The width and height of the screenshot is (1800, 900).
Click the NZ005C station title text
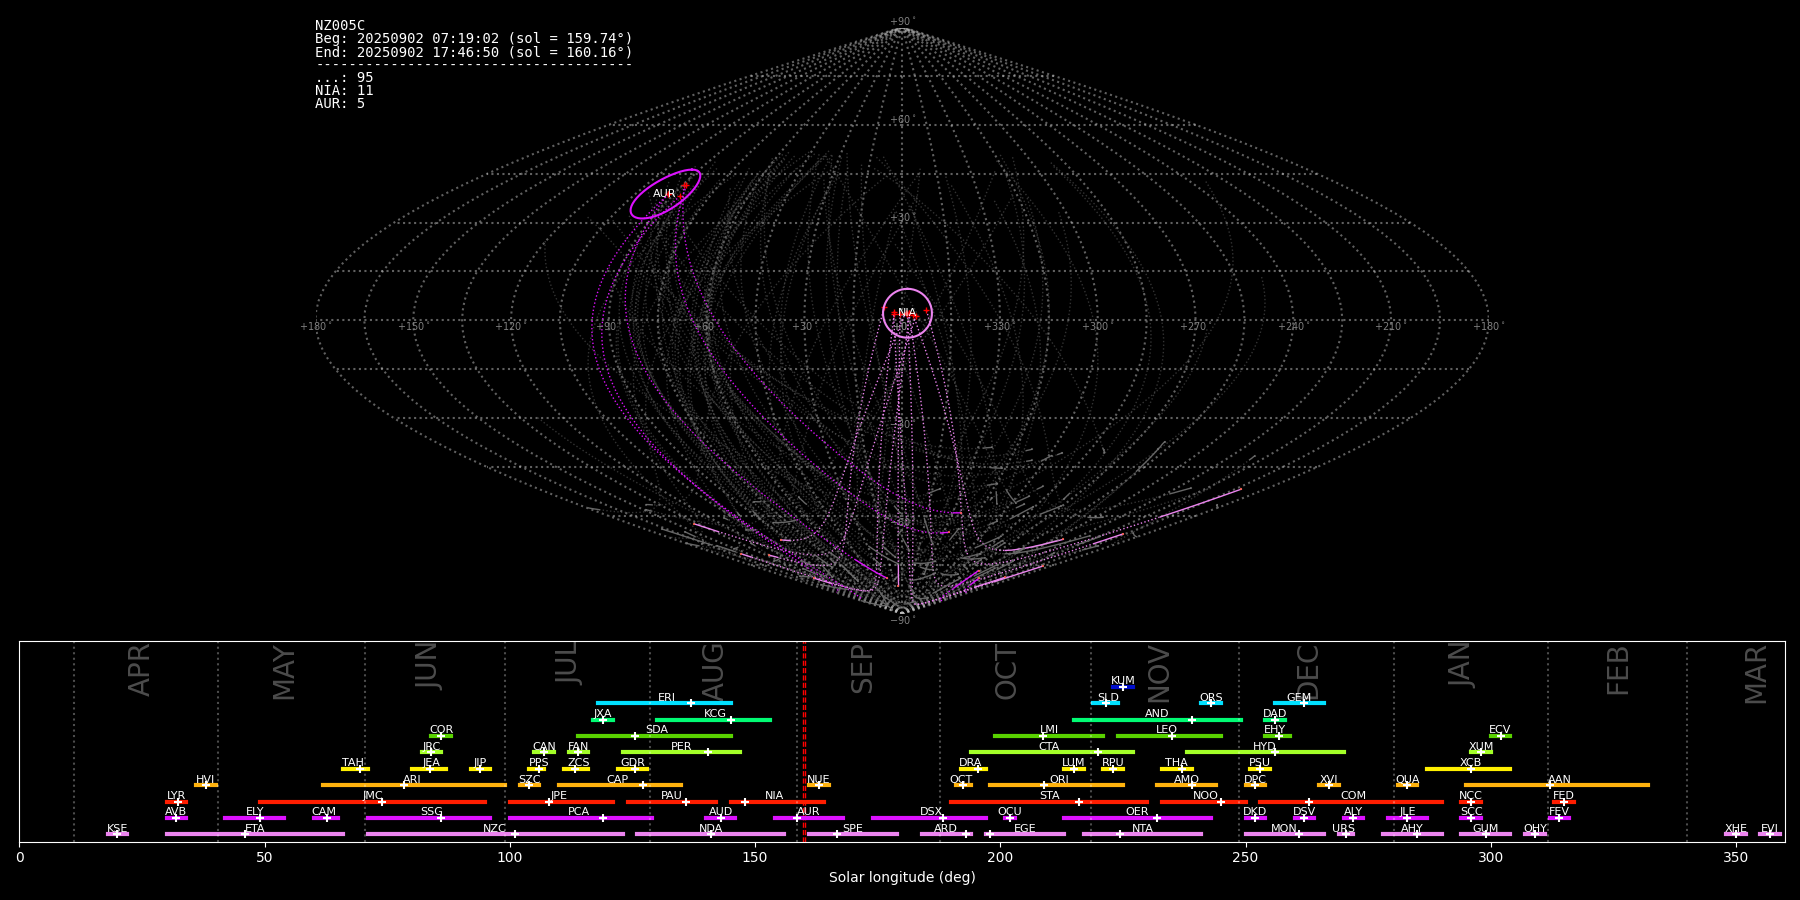pos(340,26)
